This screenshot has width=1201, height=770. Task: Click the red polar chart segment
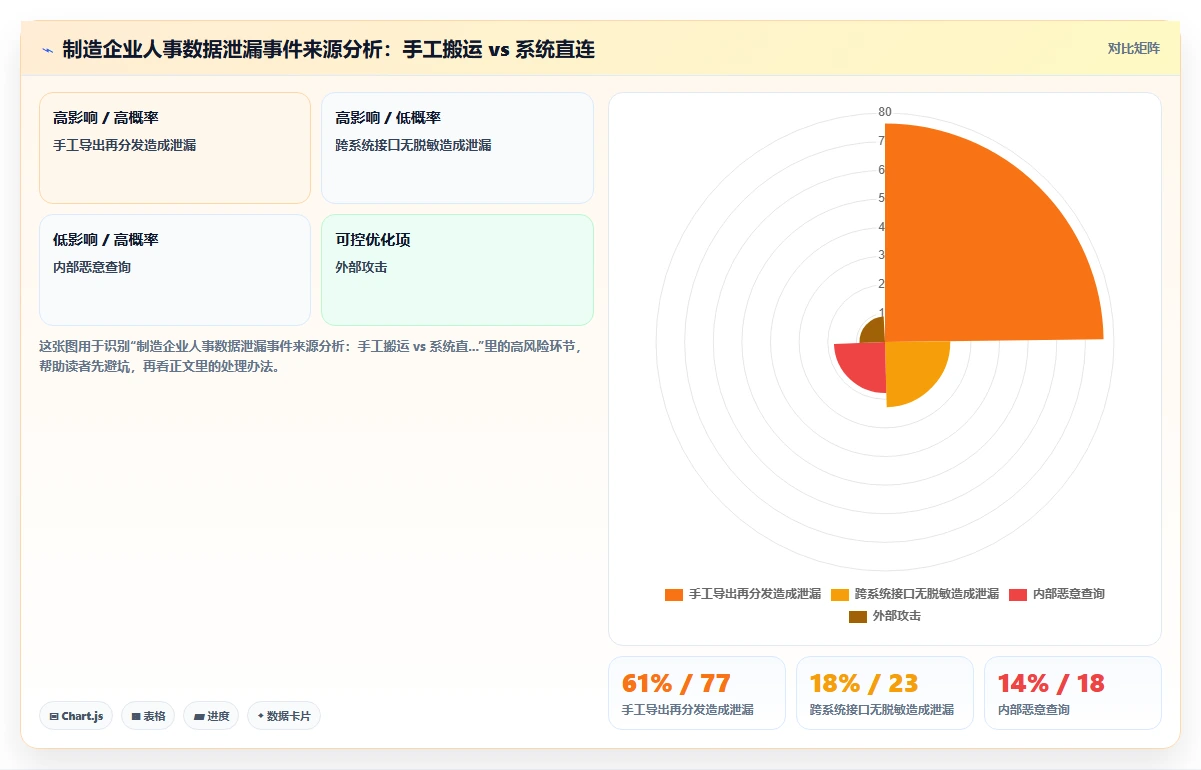point(864,363)
